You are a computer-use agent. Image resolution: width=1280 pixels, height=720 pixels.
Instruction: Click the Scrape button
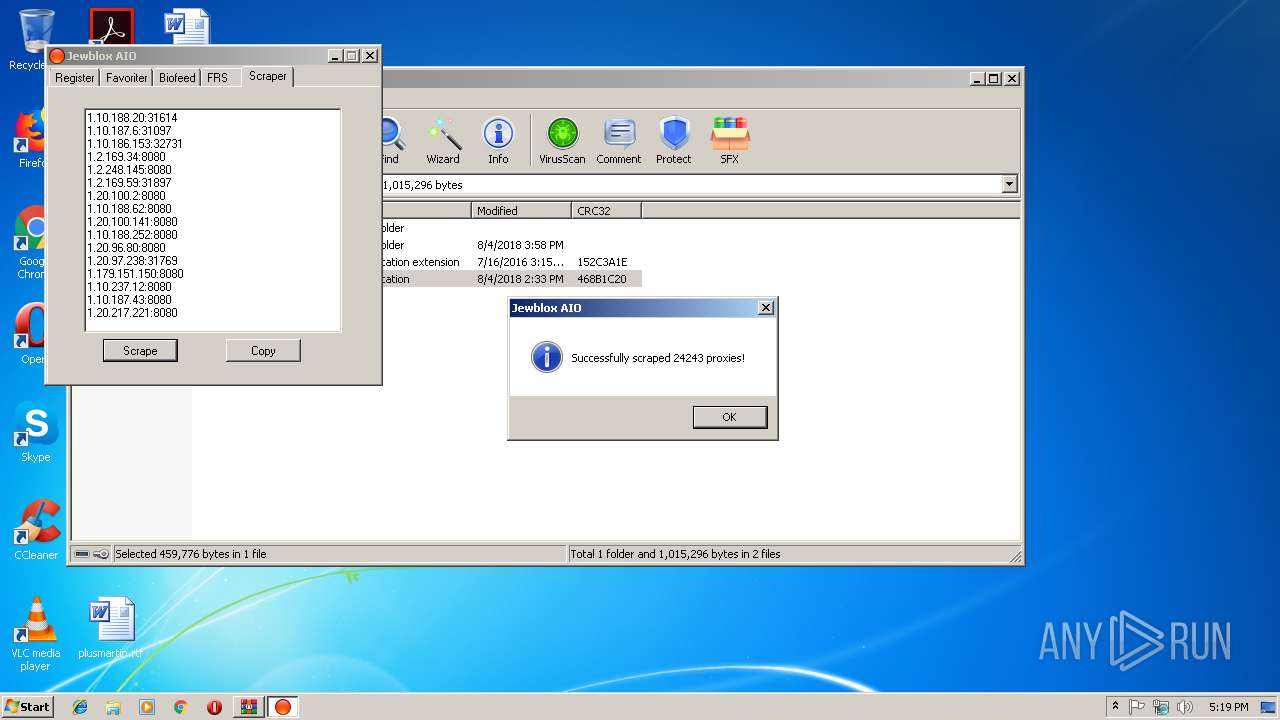140,350
